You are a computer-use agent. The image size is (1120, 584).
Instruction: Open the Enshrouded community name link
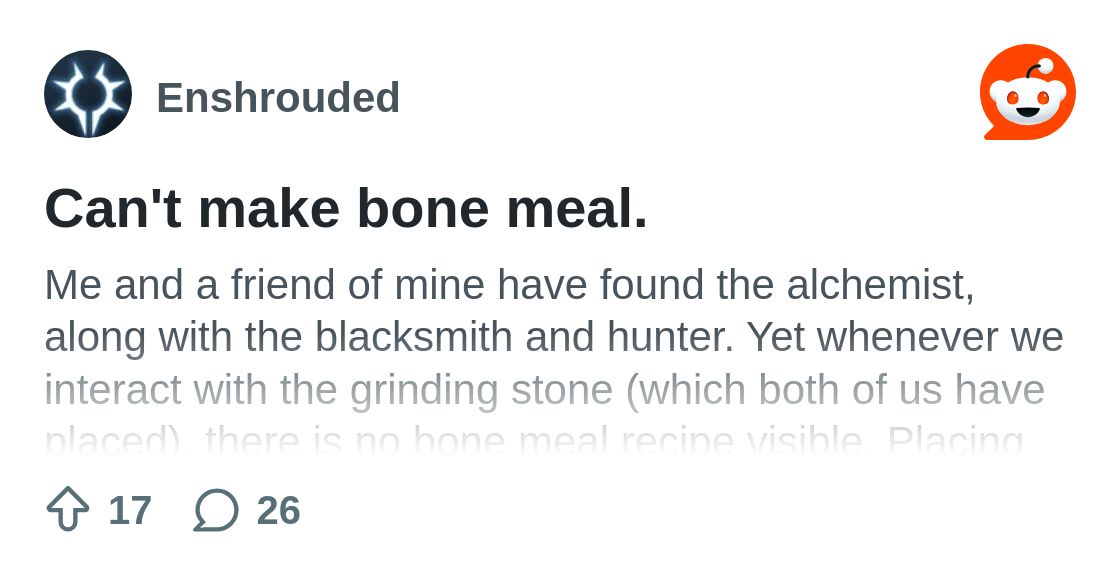(278, 97)
